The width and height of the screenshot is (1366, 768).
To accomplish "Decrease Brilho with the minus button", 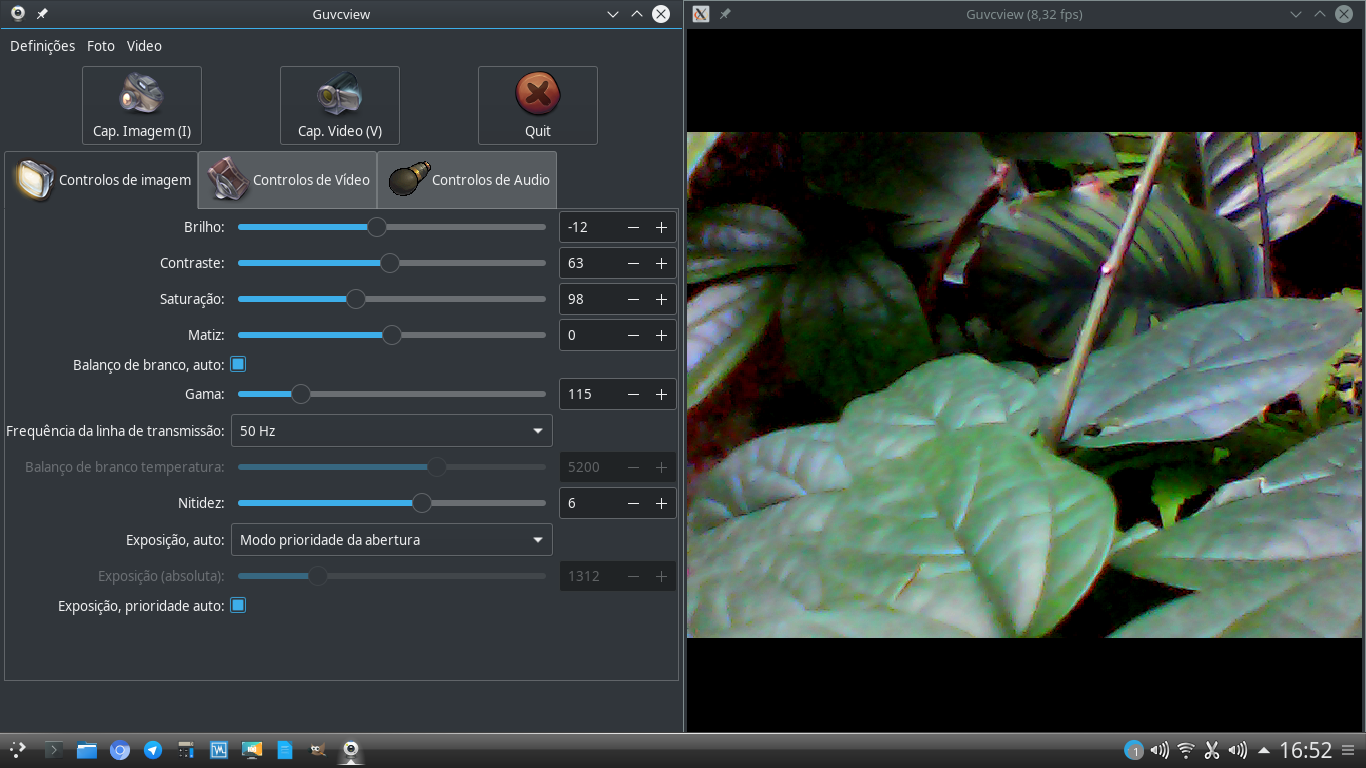I will [x=634, y=227].
